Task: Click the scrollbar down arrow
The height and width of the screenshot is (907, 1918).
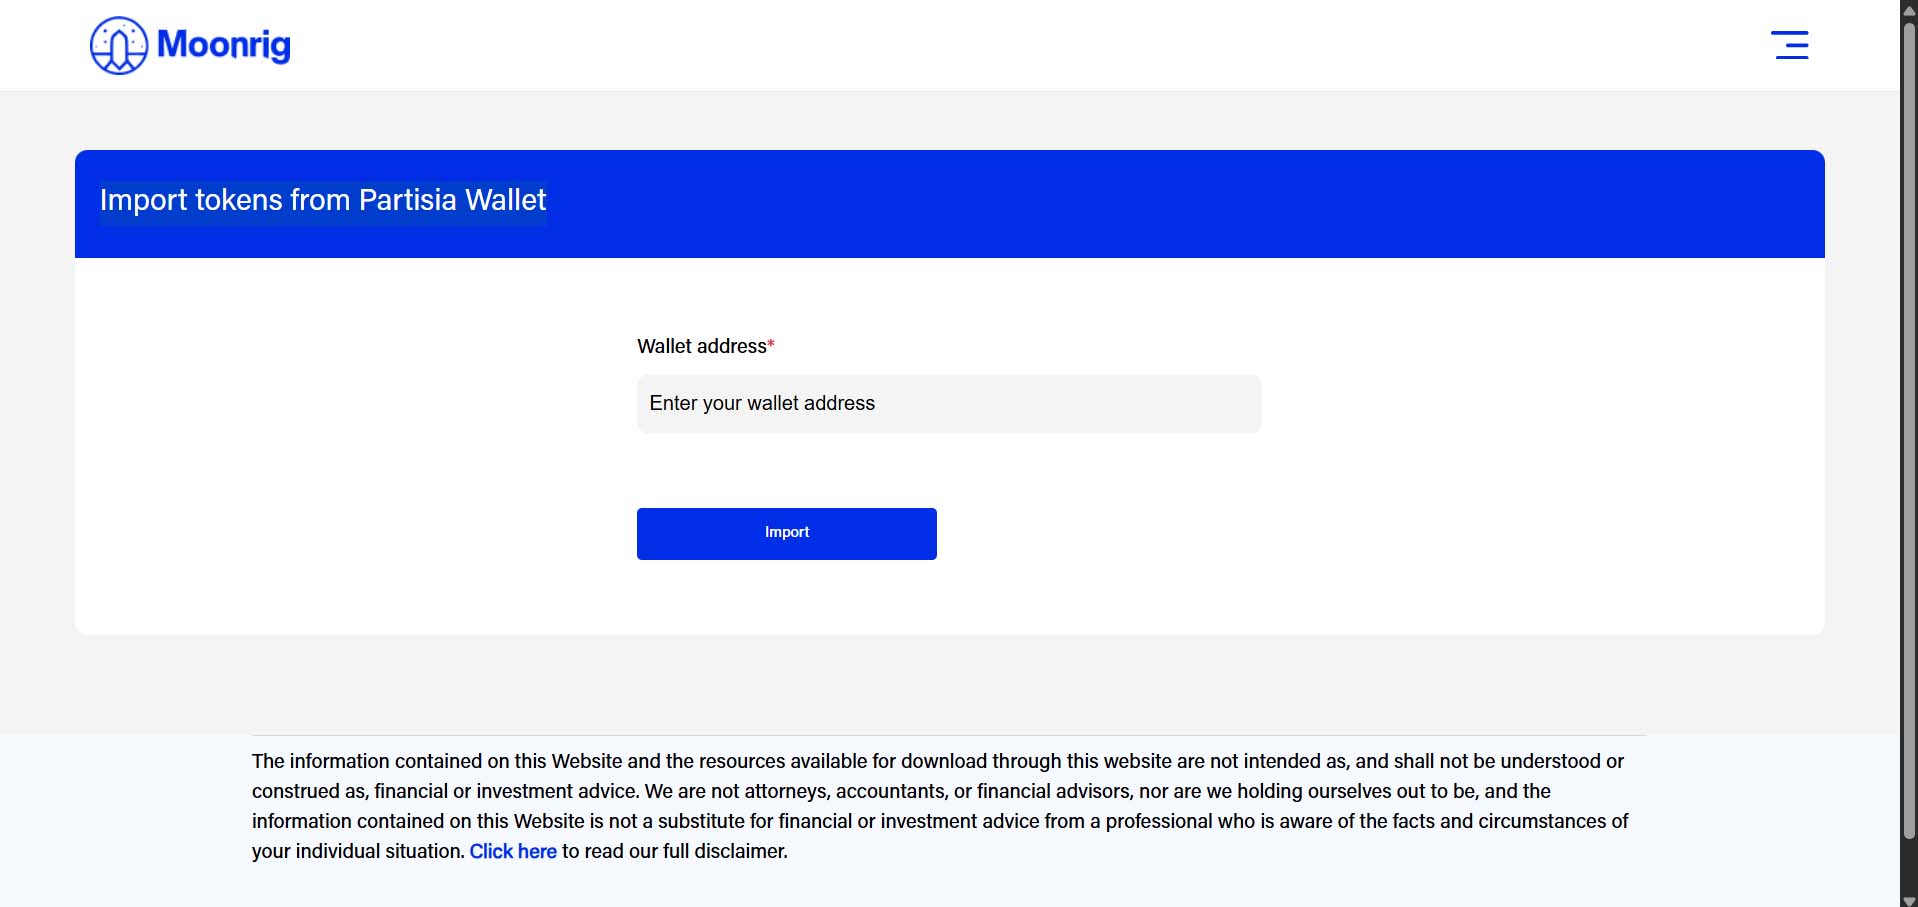Action: pos(1908,900)
